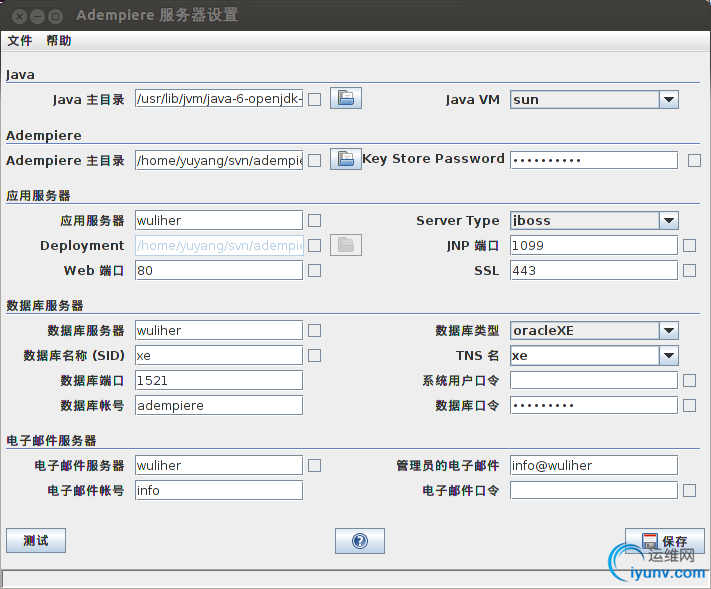Tick the 电子邮件口令 checkbox

point(689,490)
